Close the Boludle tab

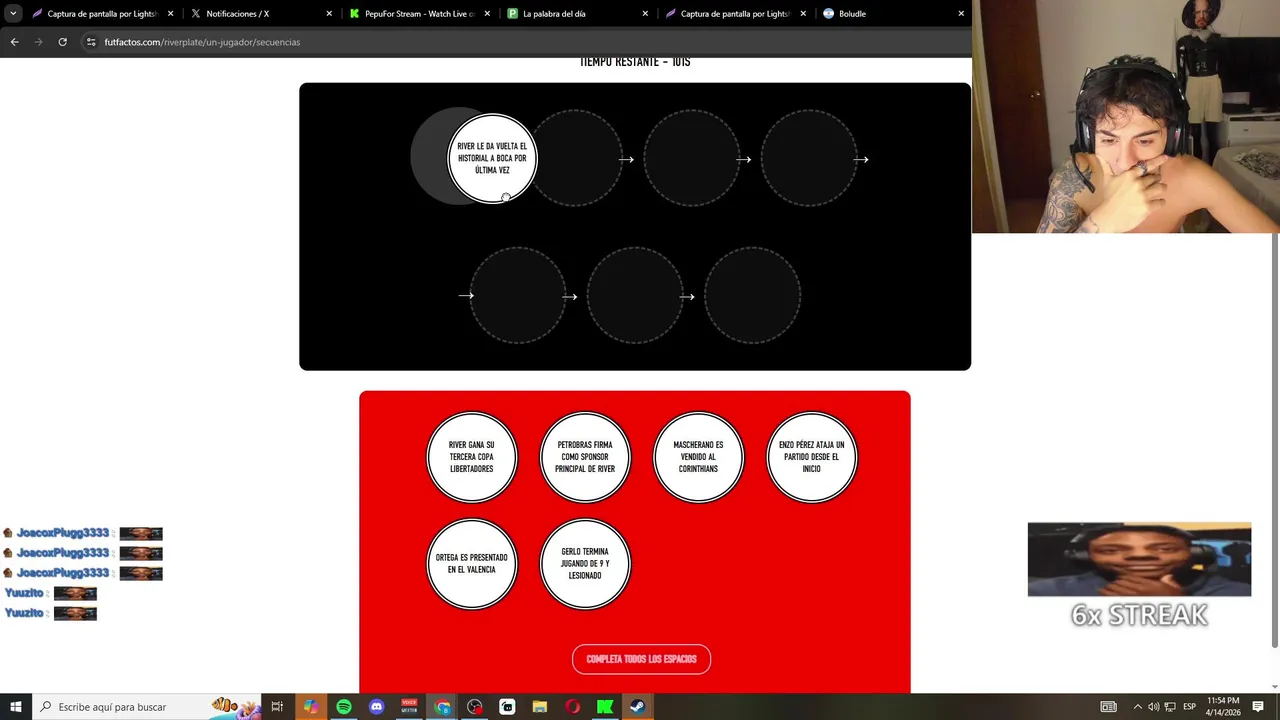pos(961,14)
